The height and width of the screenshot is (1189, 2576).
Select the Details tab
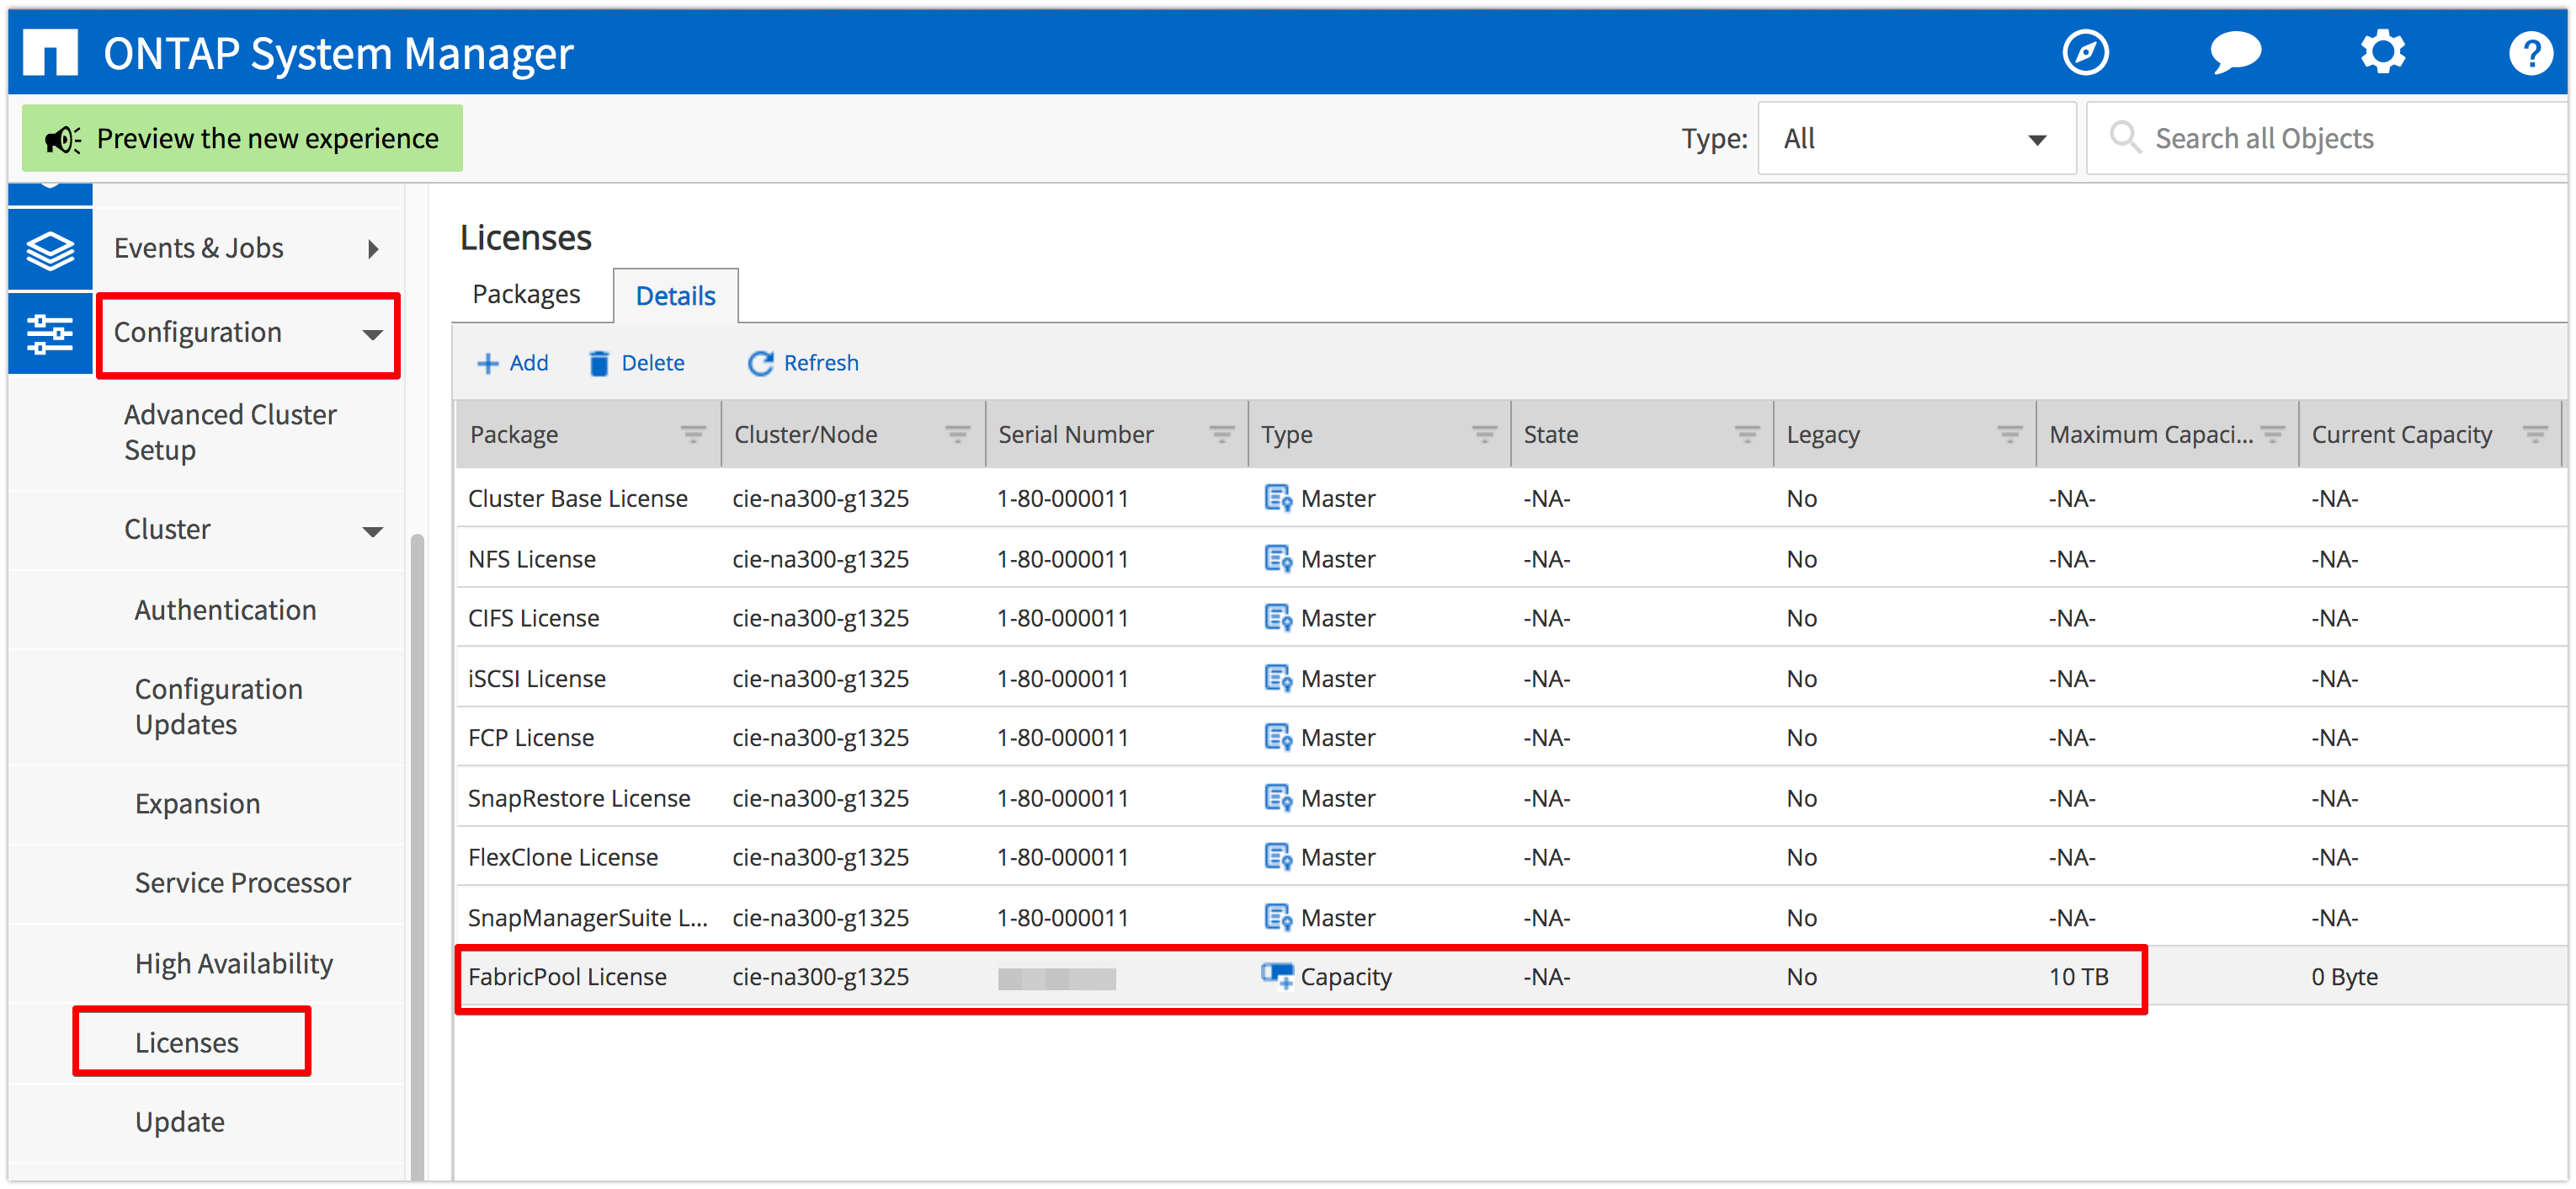pos(675,295)
